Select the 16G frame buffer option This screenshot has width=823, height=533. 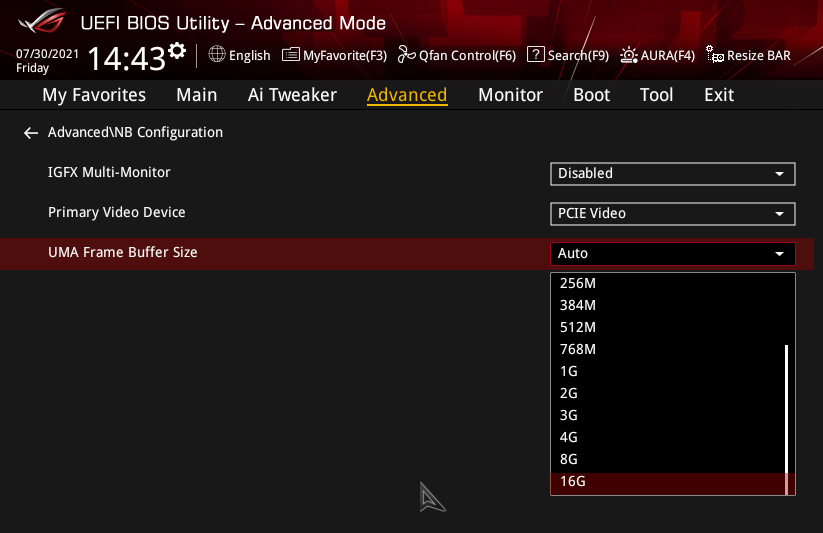click(x=573, y=482)
